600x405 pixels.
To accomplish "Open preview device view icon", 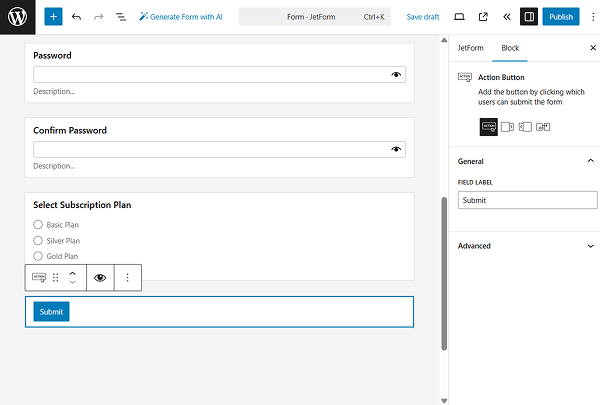I will point(459,17).
